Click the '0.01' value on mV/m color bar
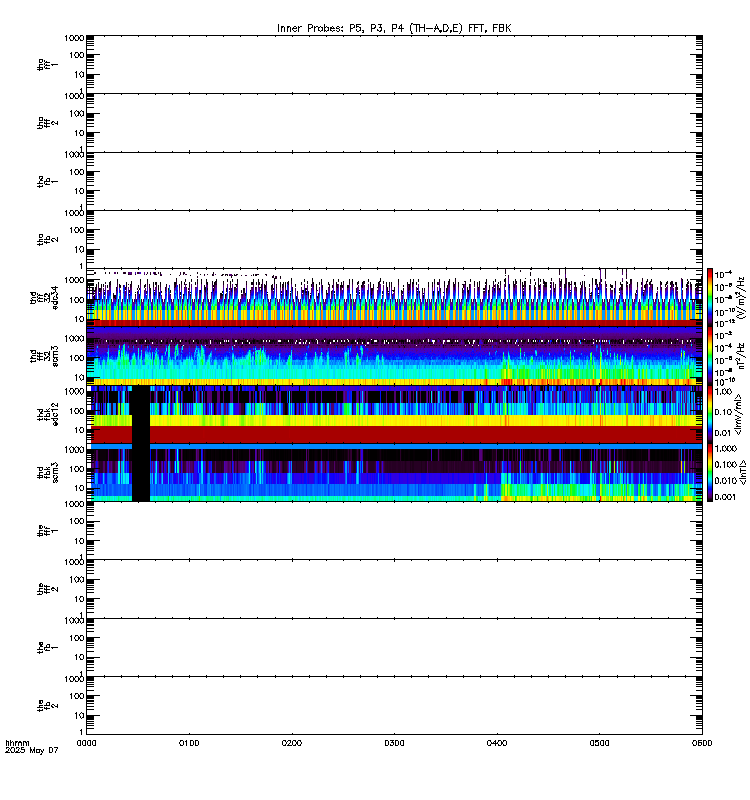 point(723,433)
